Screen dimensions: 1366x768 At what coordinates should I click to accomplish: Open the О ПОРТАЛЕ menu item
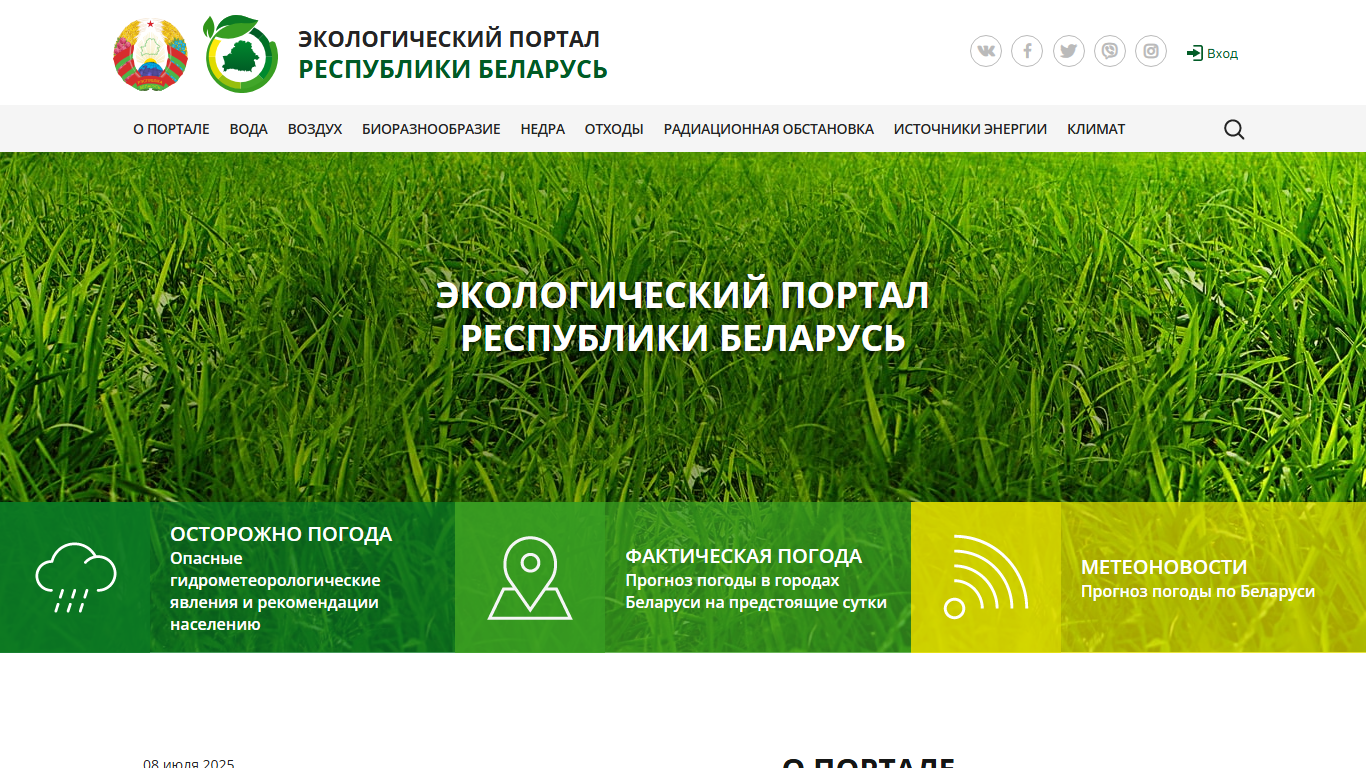click(x=172, y=129)
